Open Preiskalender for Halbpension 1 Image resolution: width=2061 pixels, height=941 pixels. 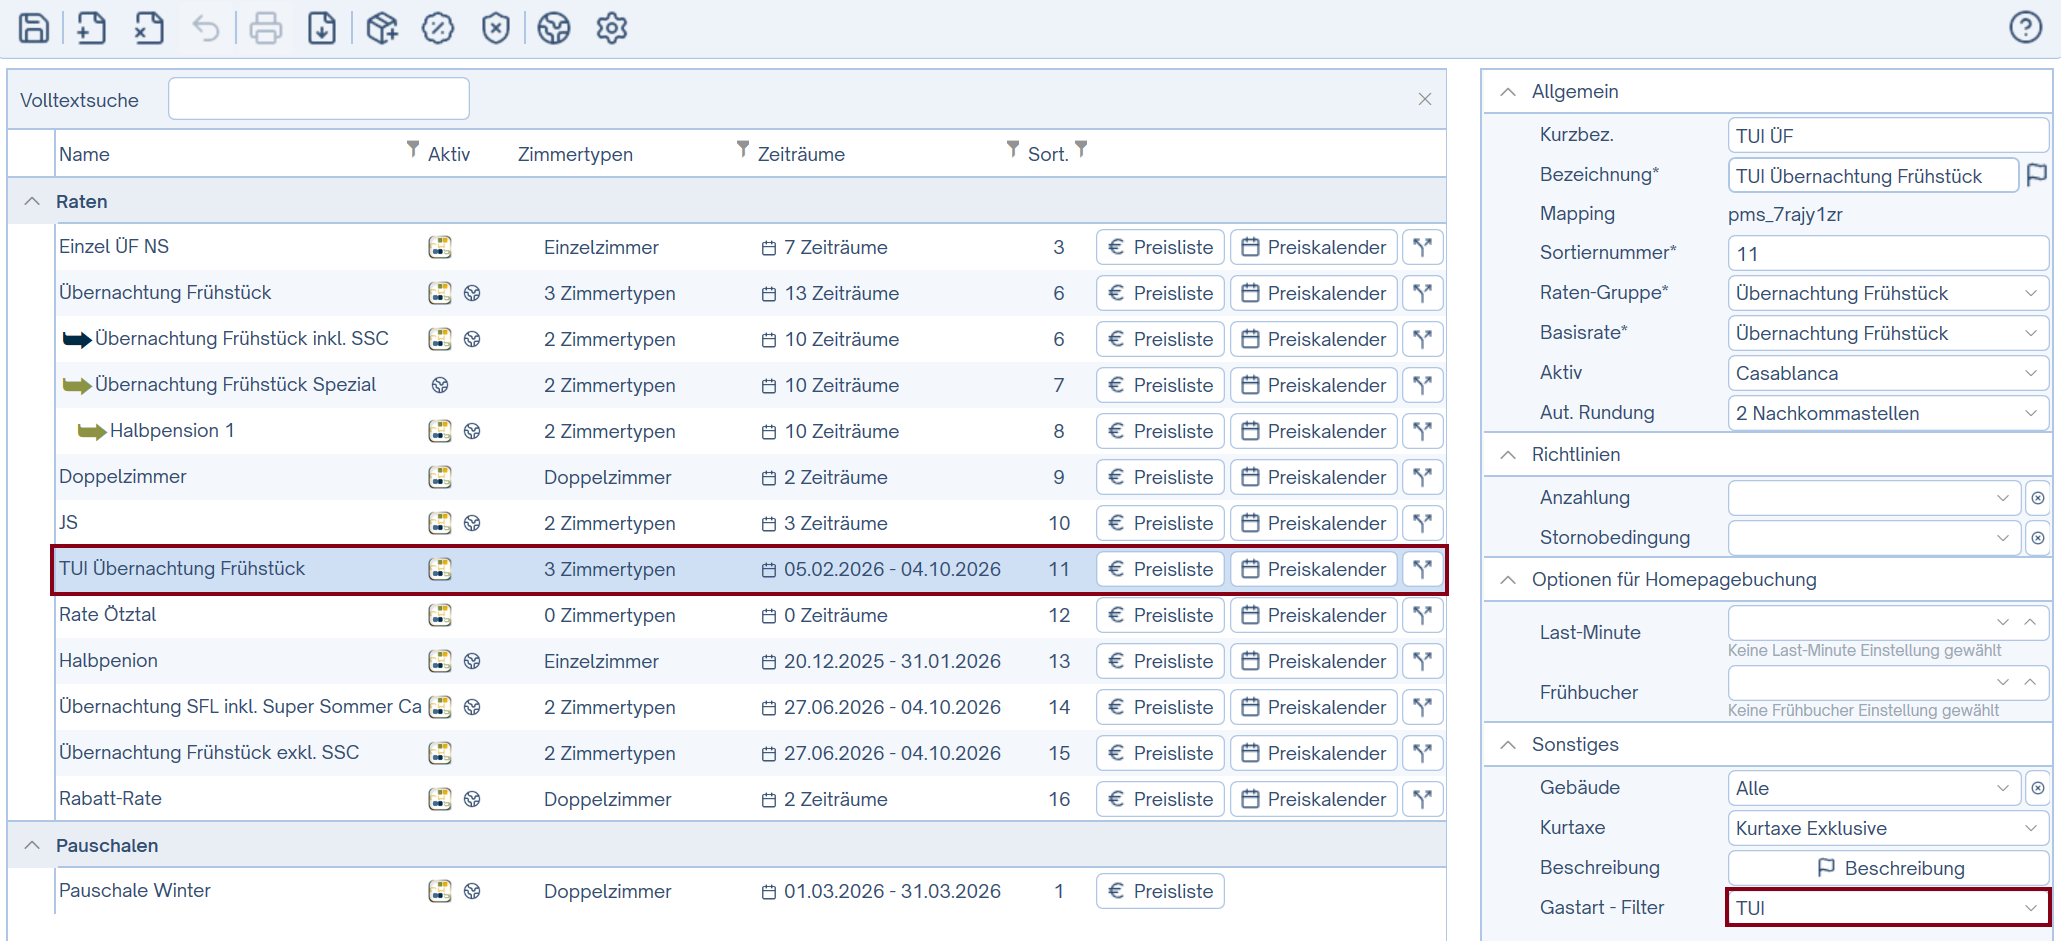click(x=1314, y=431)
